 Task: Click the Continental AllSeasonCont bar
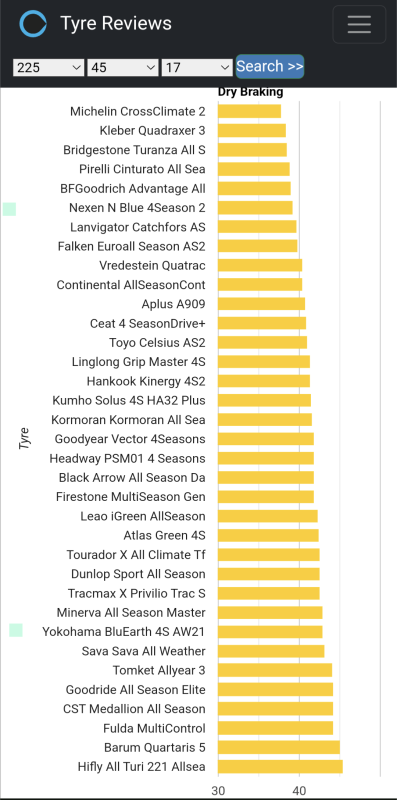pyautogui.click(x=260, y=285)
